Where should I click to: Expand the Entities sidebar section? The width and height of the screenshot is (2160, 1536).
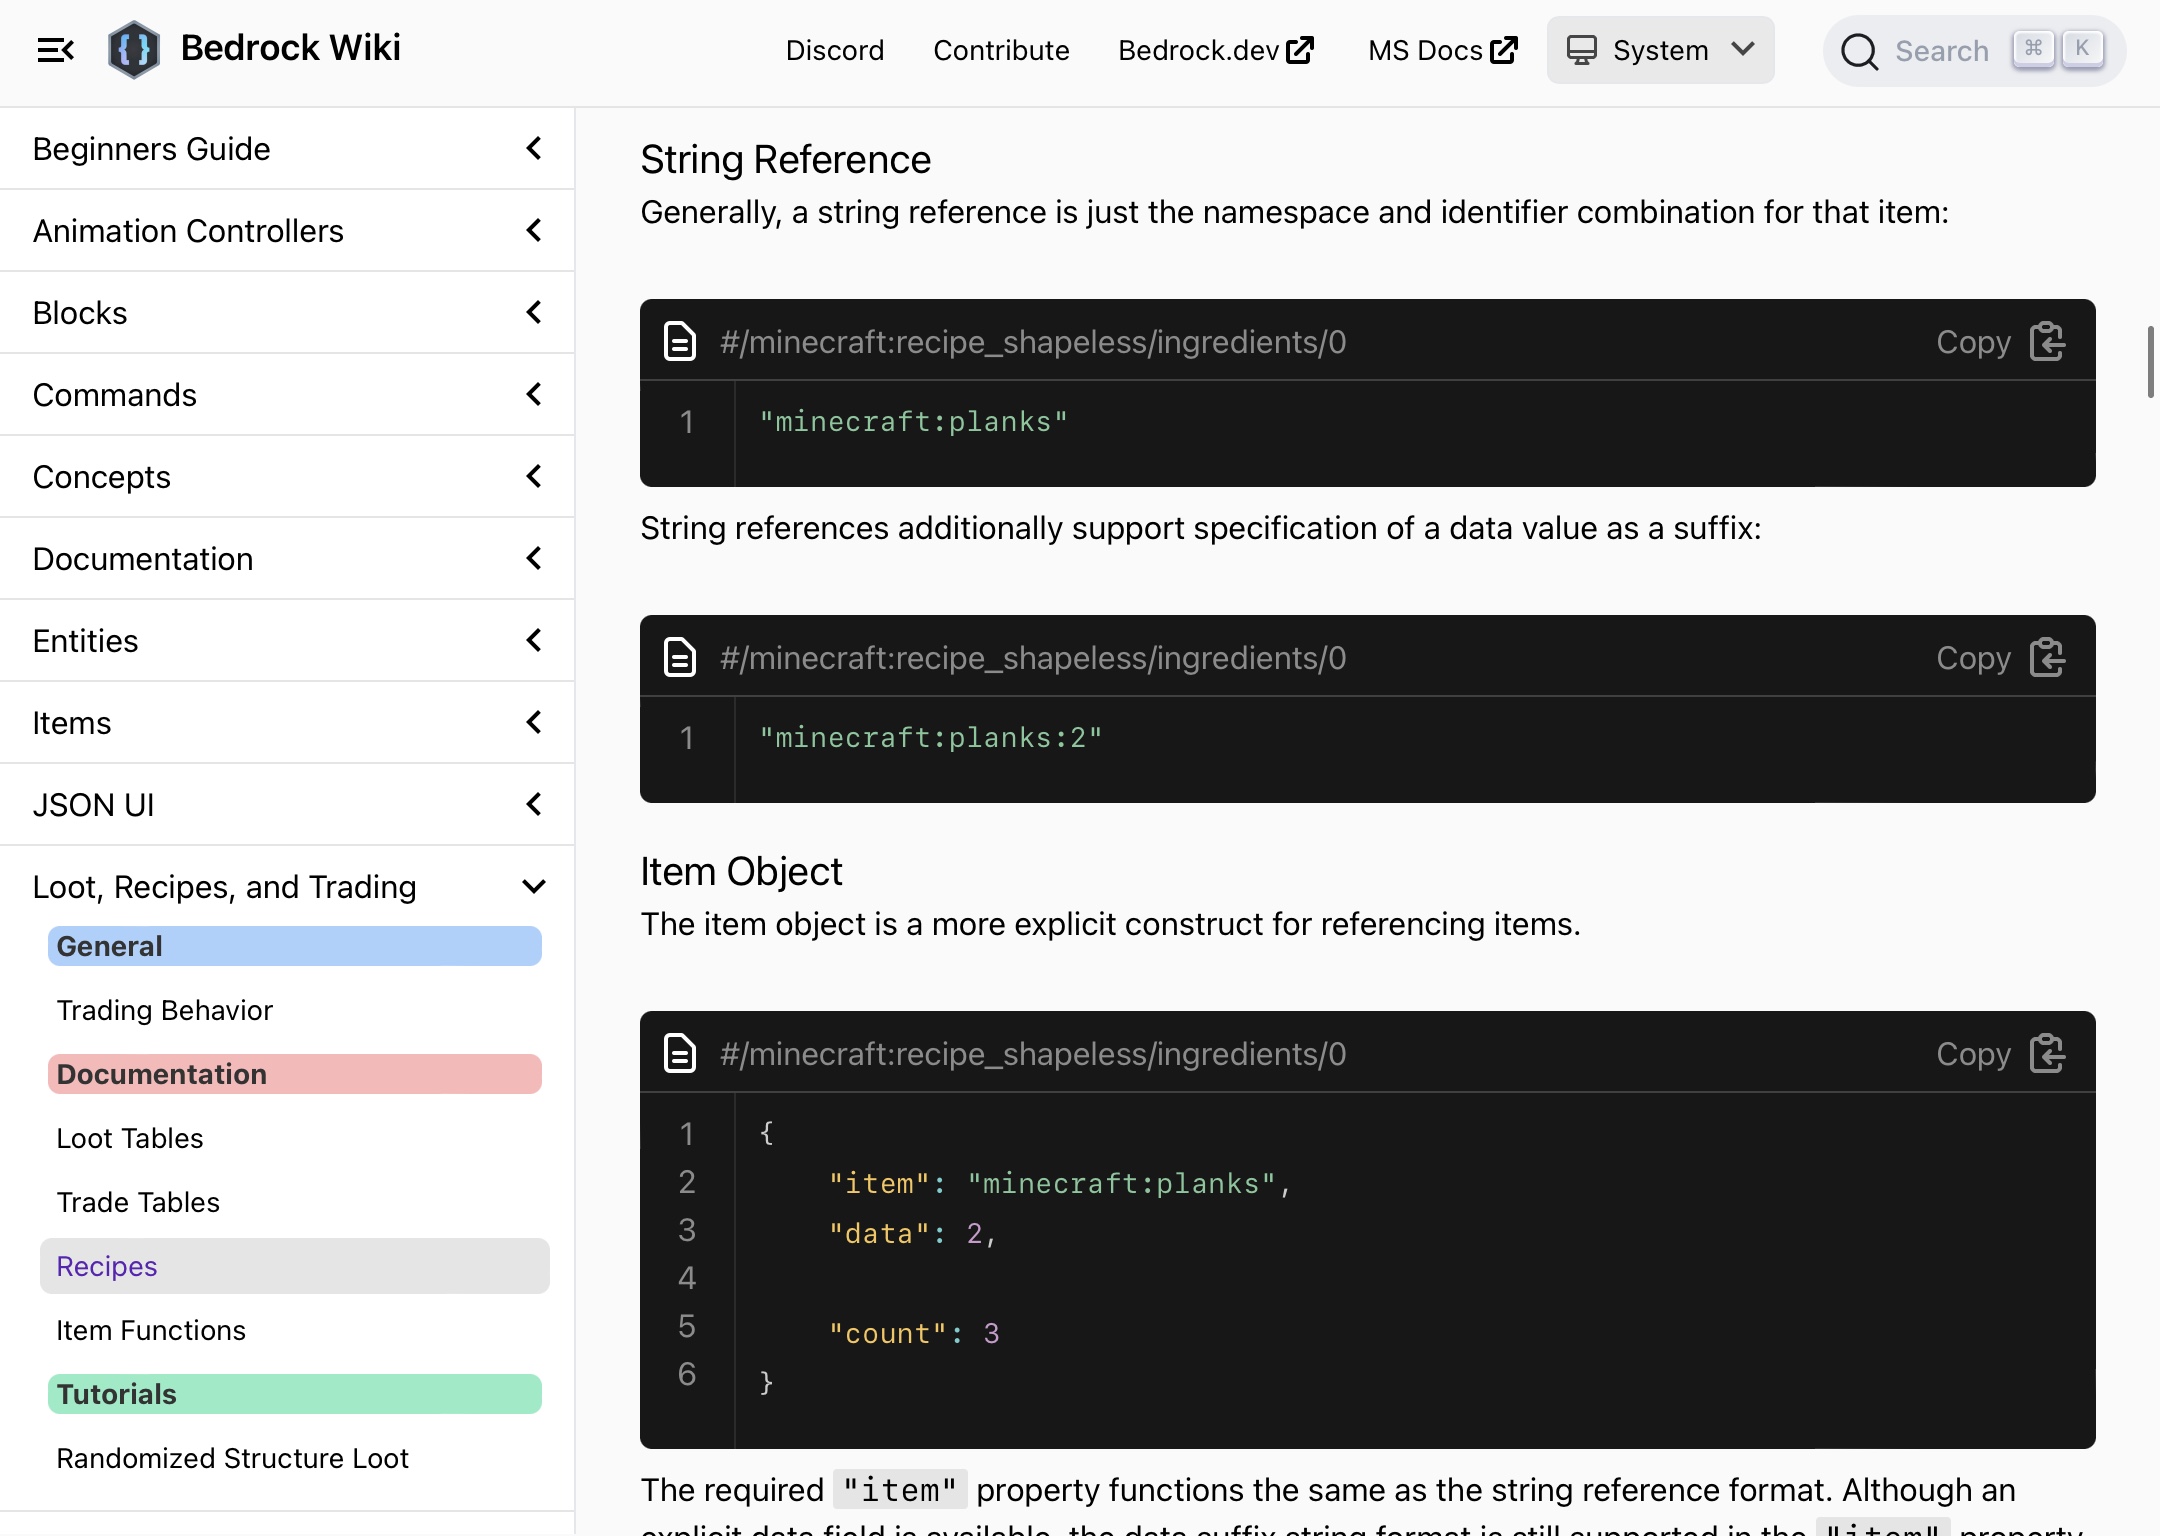[287, 641]
